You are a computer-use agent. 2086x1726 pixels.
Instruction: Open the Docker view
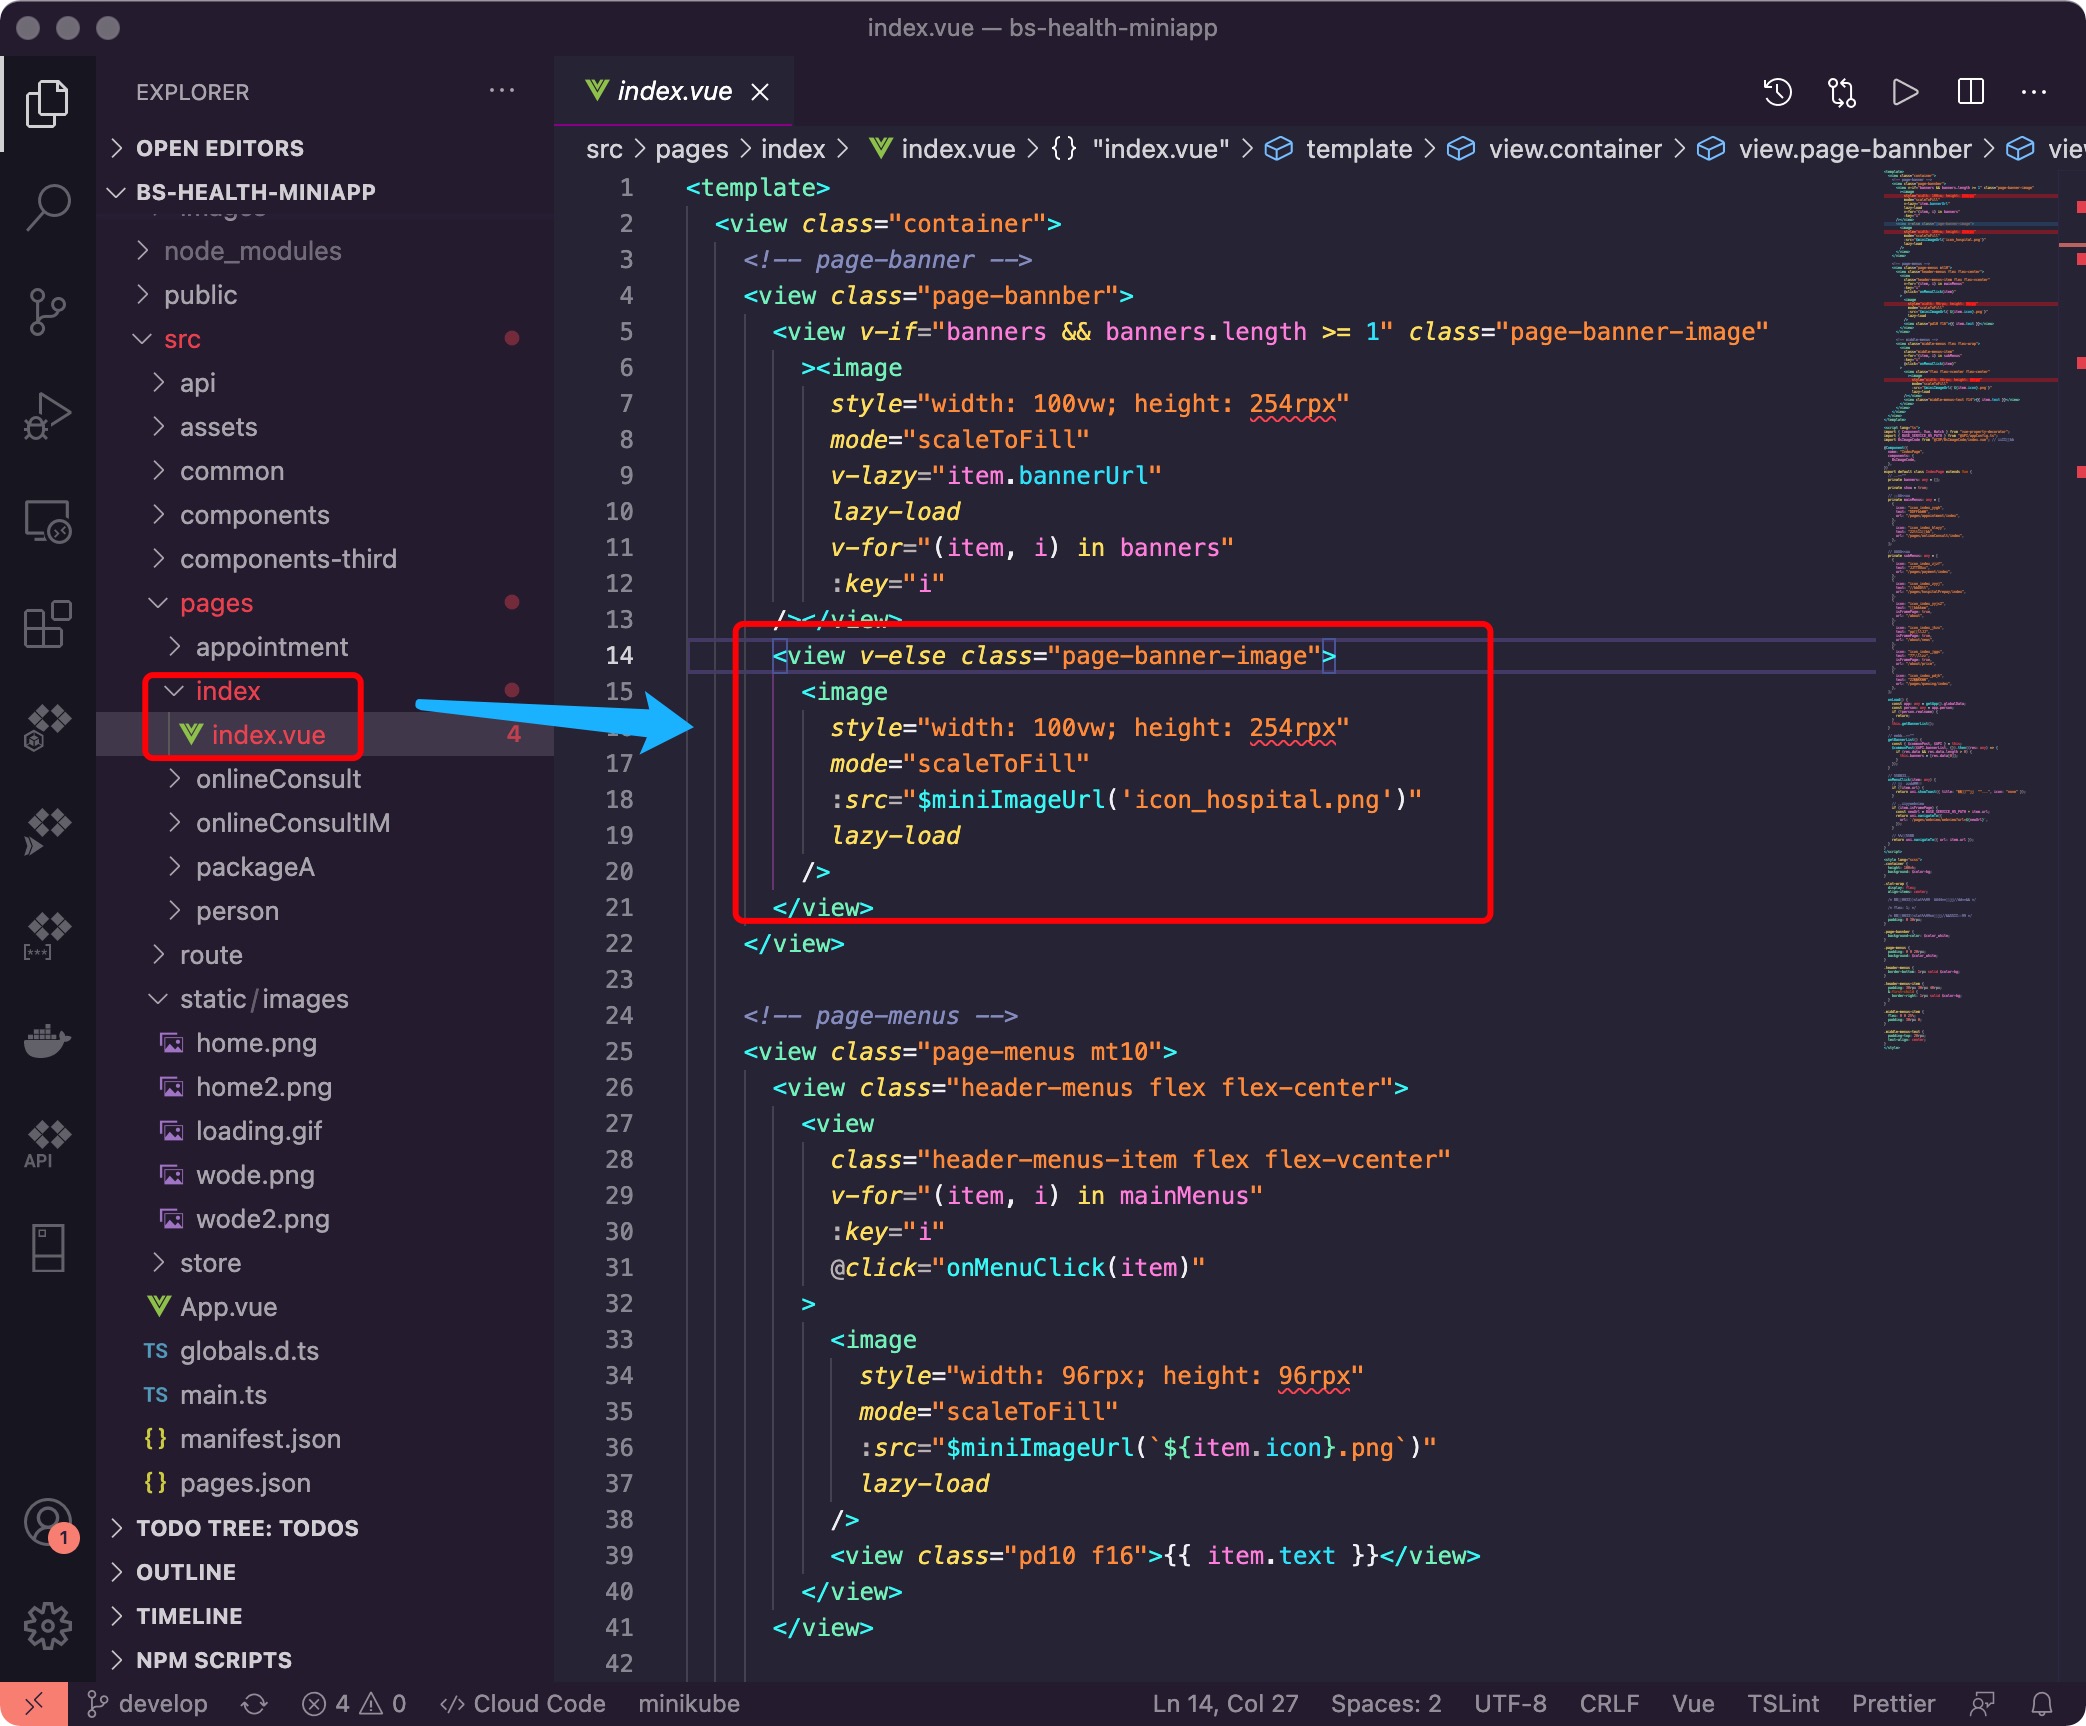click(x=47, y=1040)
